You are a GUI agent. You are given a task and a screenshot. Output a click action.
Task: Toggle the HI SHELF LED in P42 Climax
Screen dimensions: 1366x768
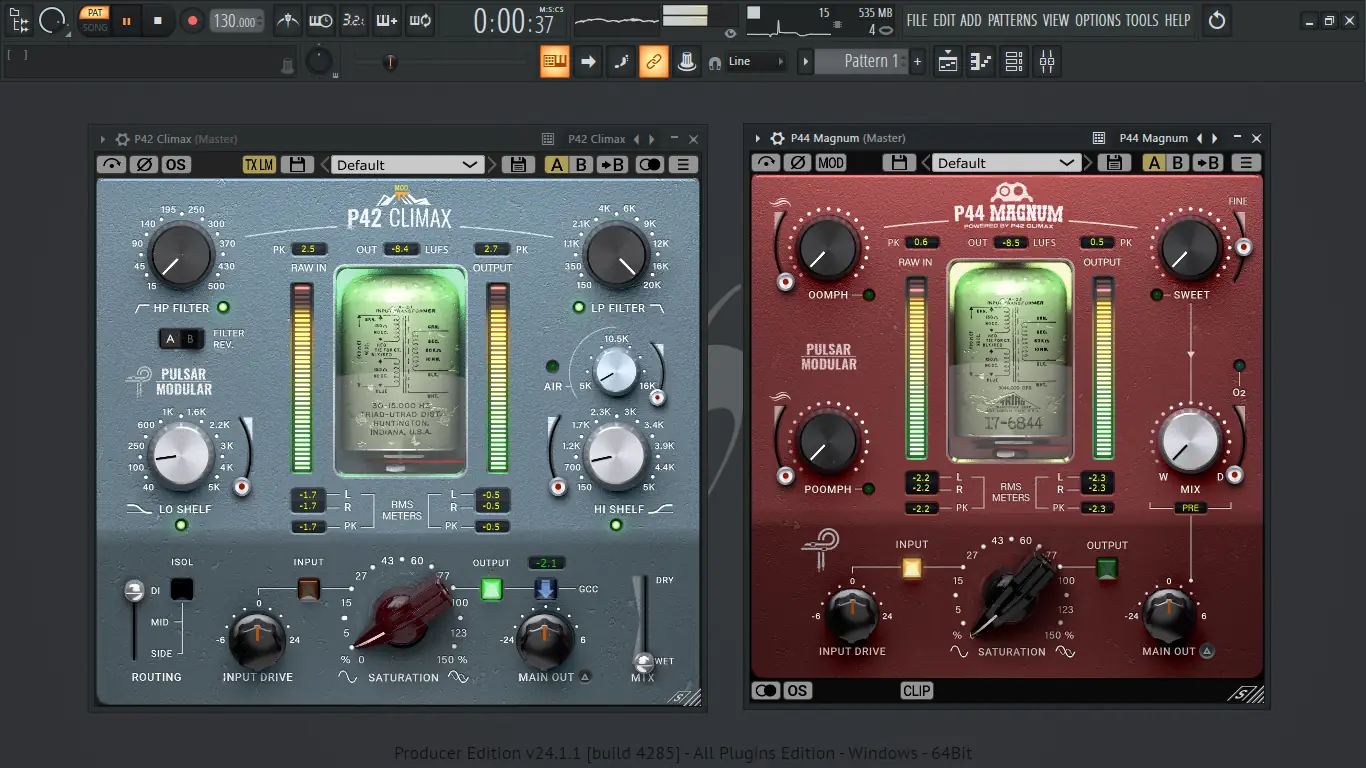coord(617,525)
